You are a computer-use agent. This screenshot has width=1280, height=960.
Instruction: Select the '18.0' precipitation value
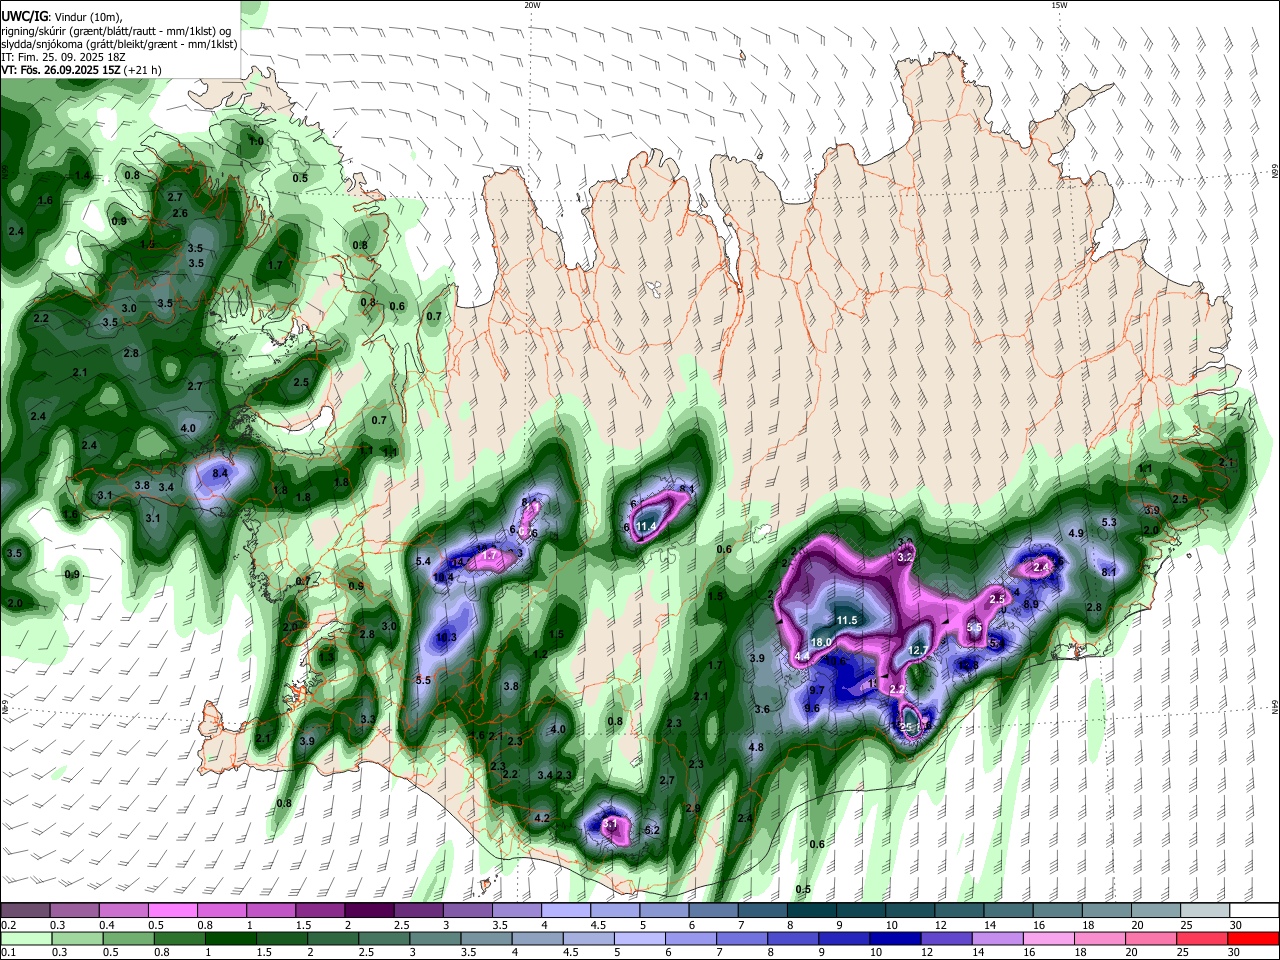[x=822, y=642]
